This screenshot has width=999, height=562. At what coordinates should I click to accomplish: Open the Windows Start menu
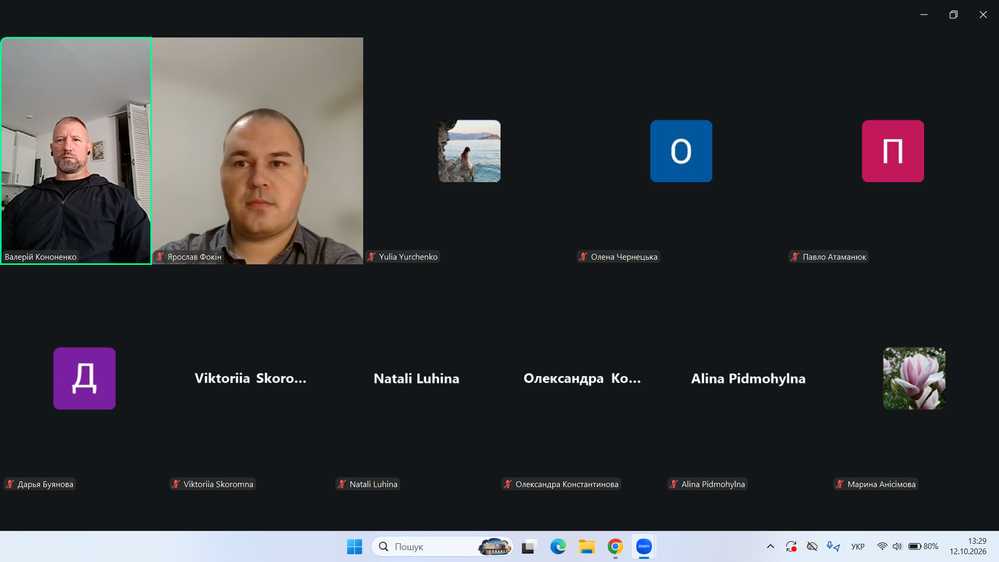(354, 547)
